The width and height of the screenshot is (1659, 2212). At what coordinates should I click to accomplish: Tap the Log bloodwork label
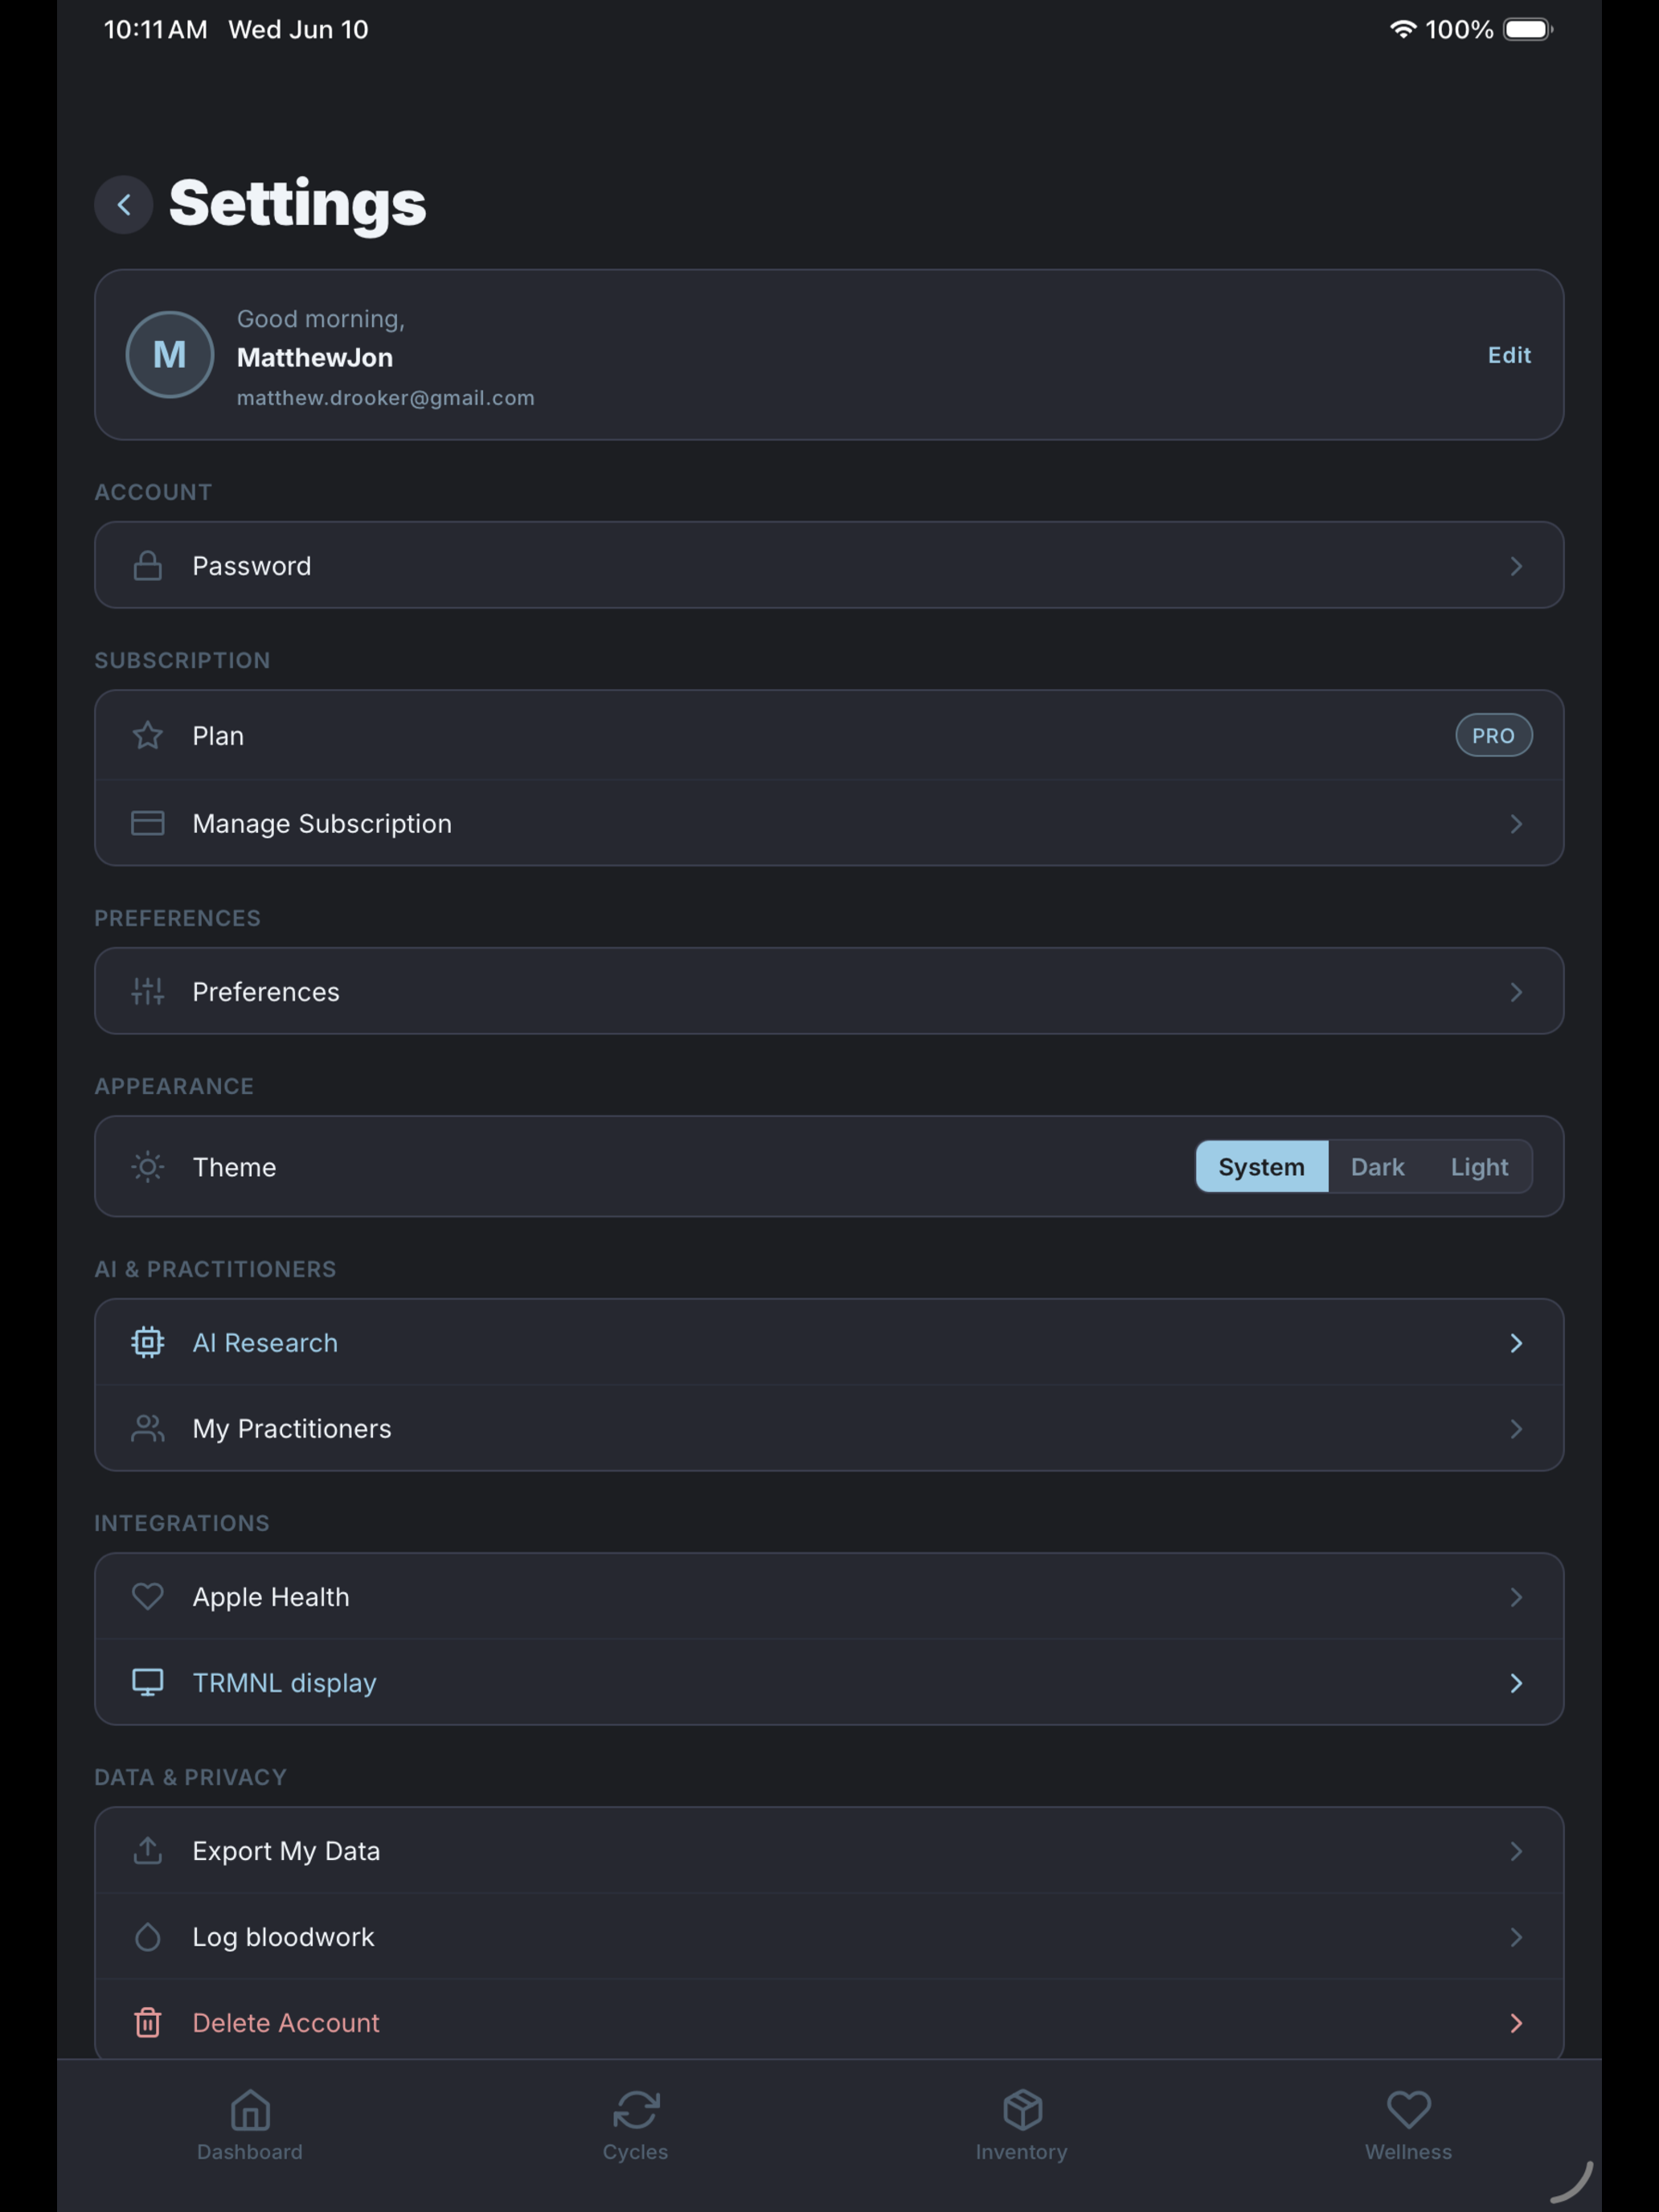pos(283,1936)
